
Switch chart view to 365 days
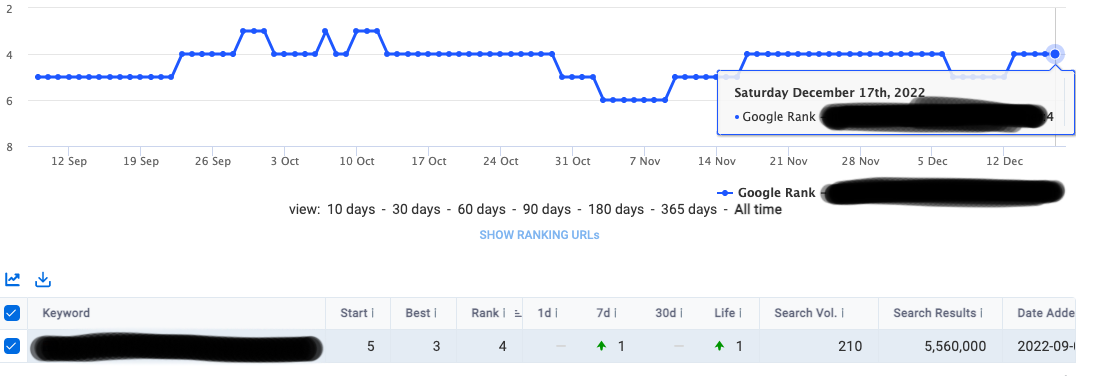point(689,210)
